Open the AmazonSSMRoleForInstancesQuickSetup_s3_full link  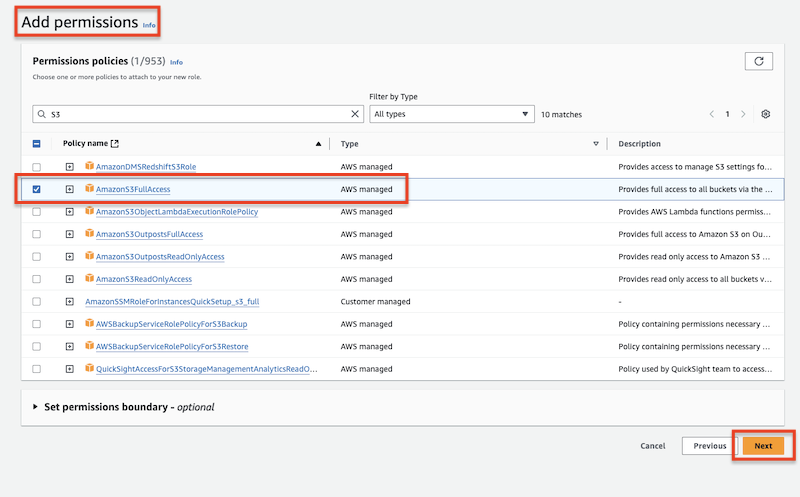click(172, 302)
